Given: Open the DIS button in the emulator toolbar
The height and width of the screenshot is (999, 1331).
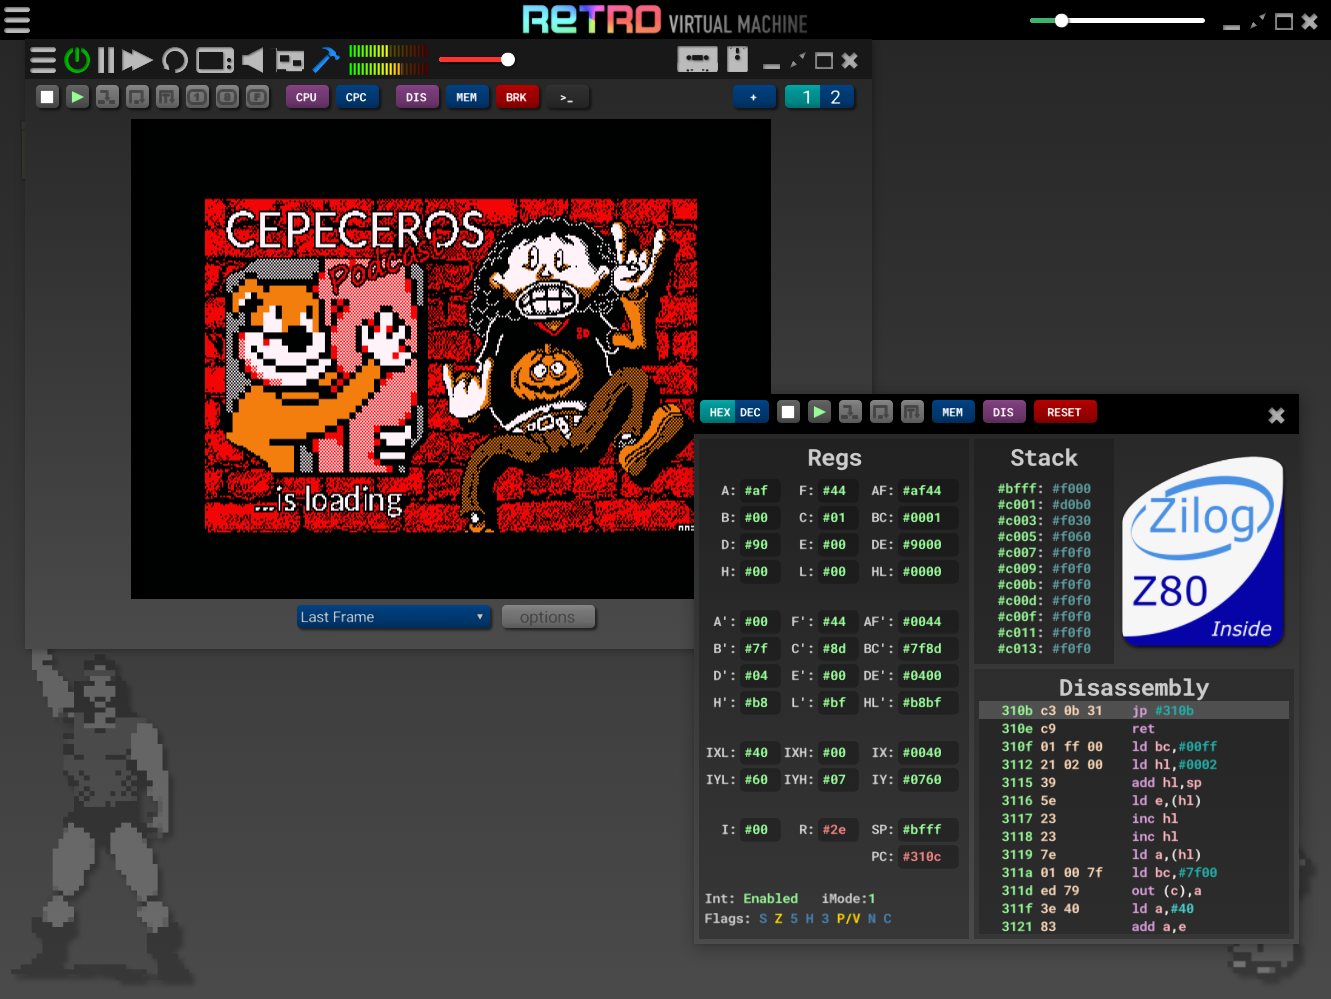Looking at the screenshot, I should click(416, 97).
